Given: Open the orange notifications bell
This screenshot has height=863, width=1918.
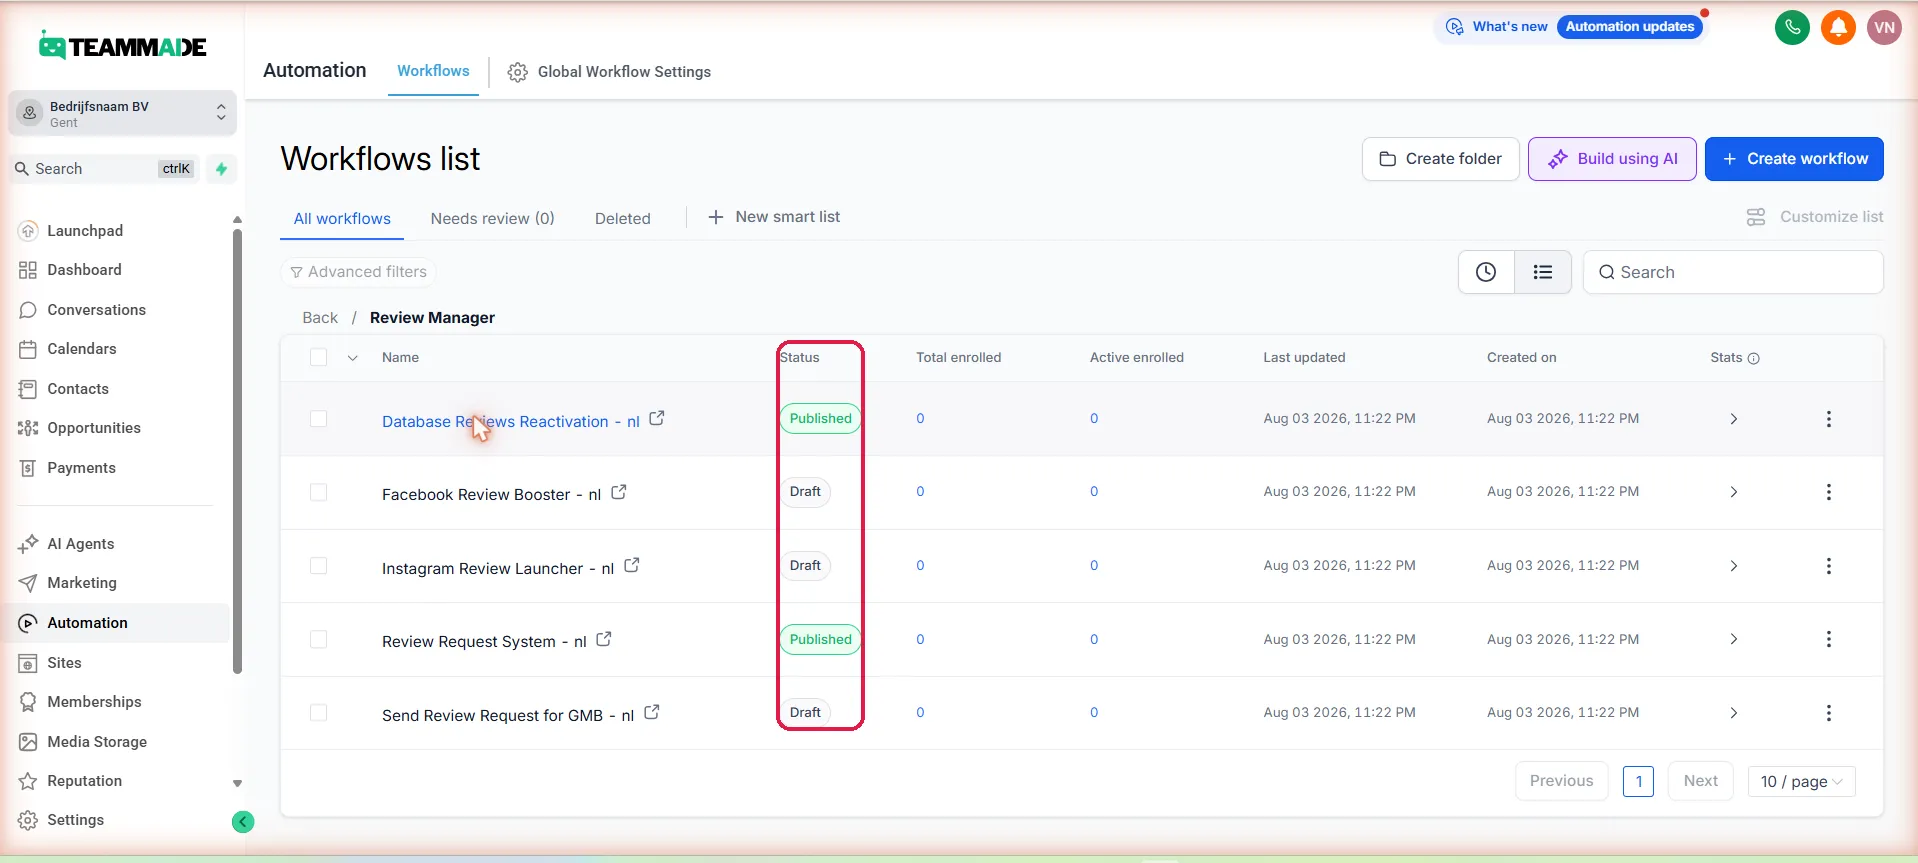Looking at the screenshot, I should click(x=1838, y=27).
